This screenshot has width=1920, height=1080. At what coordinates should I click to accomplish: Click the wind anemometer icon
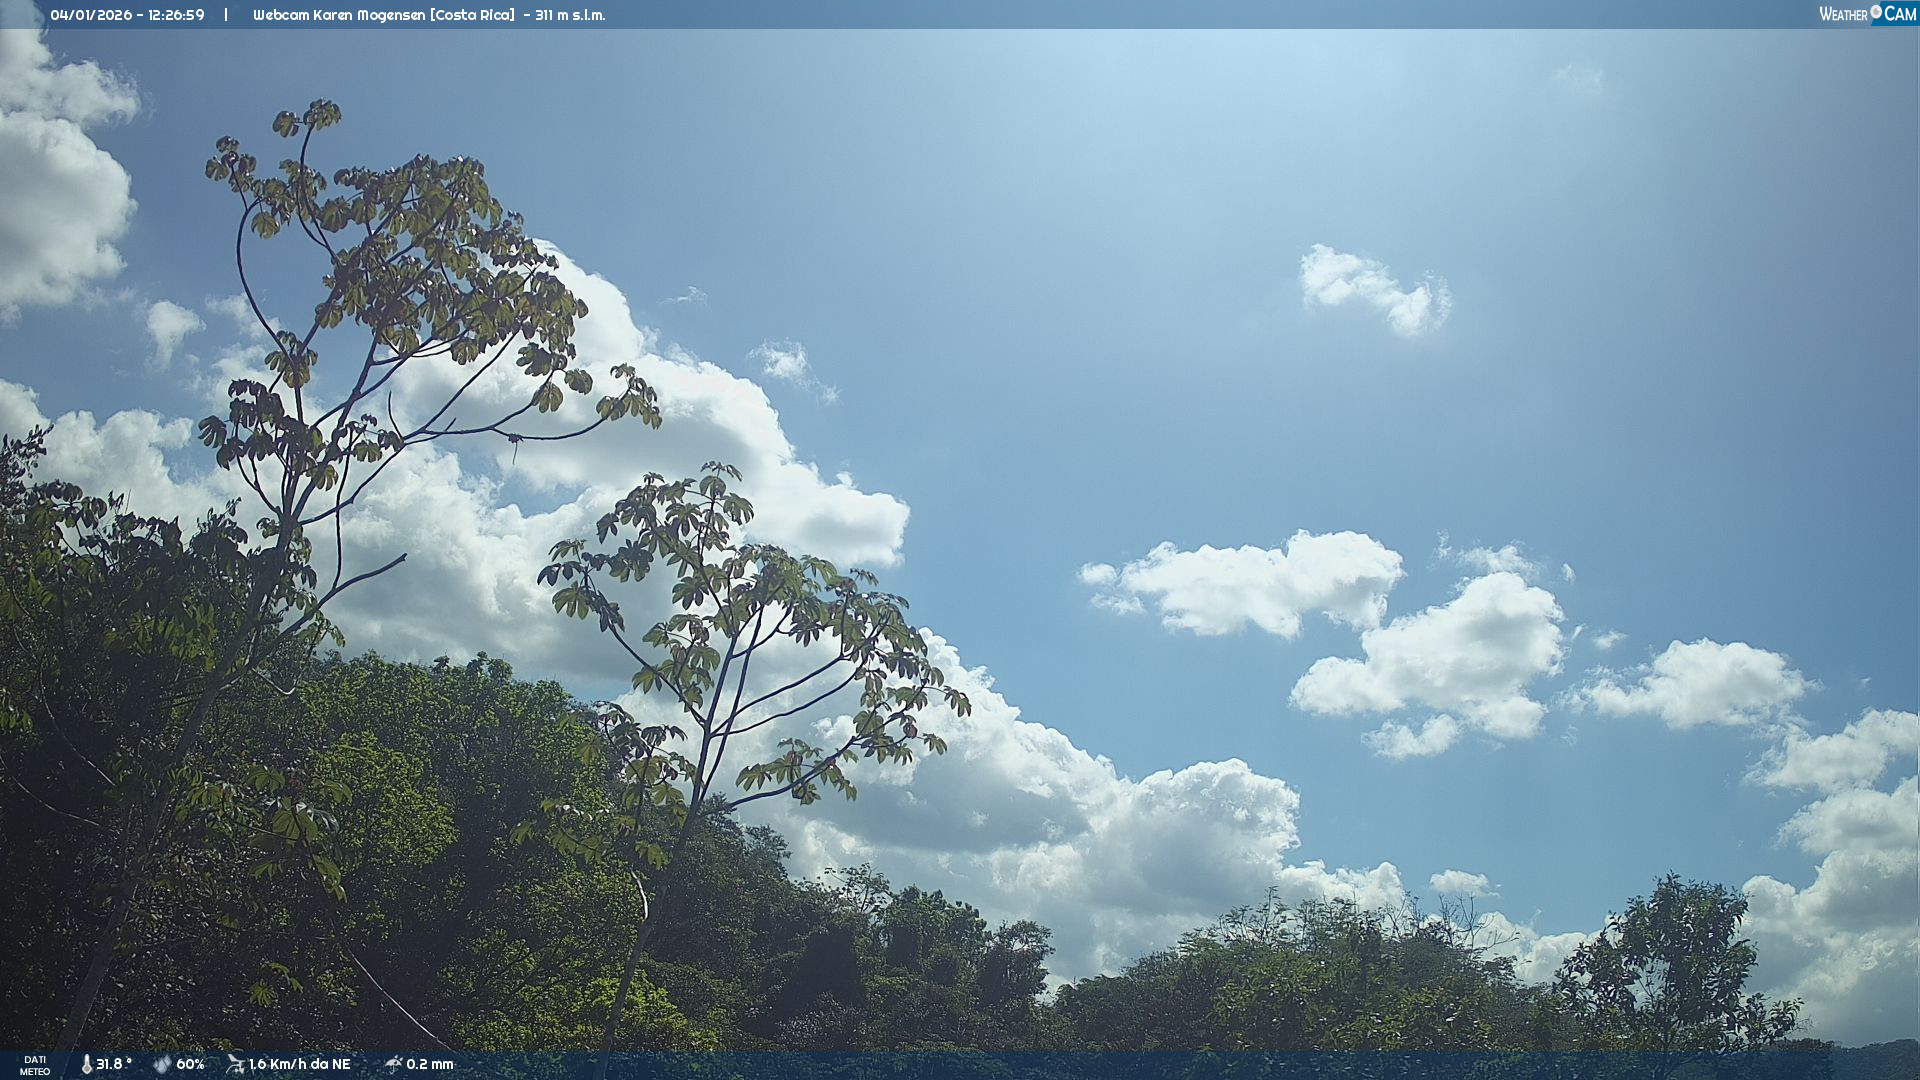tap(236, 1064)
